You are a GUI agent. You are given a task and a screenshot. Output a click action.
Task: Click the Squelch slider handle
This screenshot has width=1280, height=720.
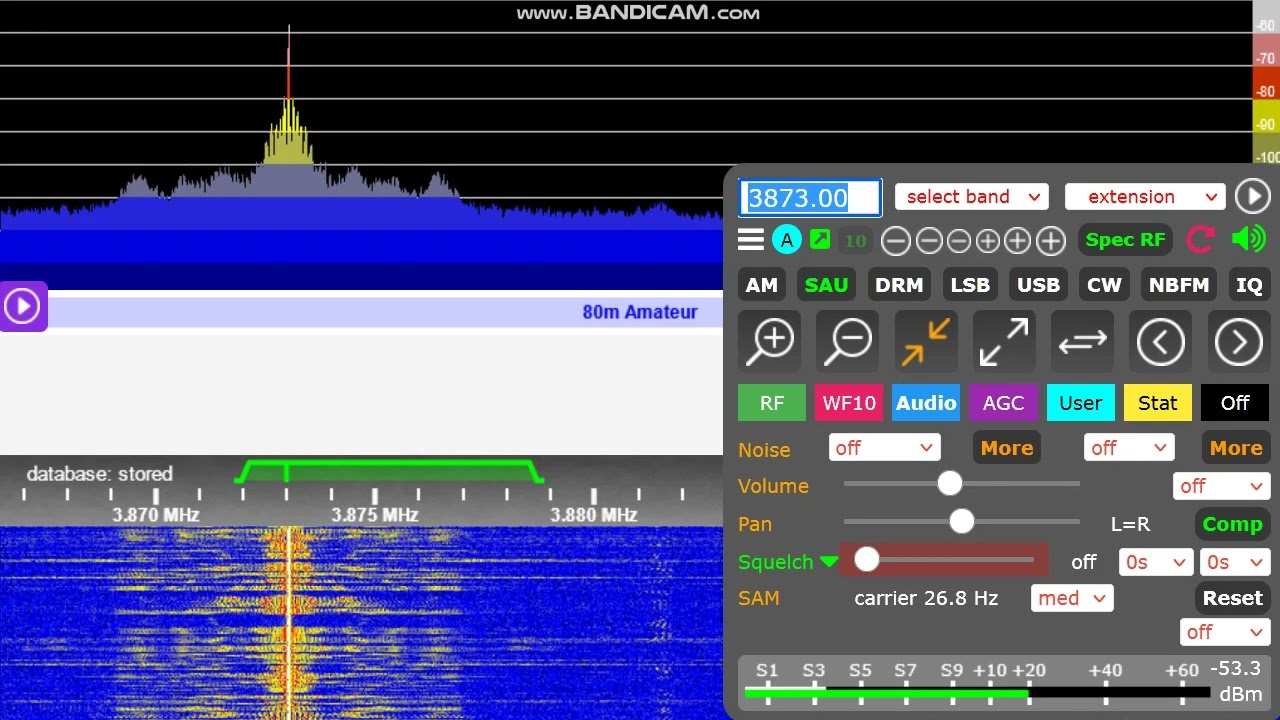point(867,560)
